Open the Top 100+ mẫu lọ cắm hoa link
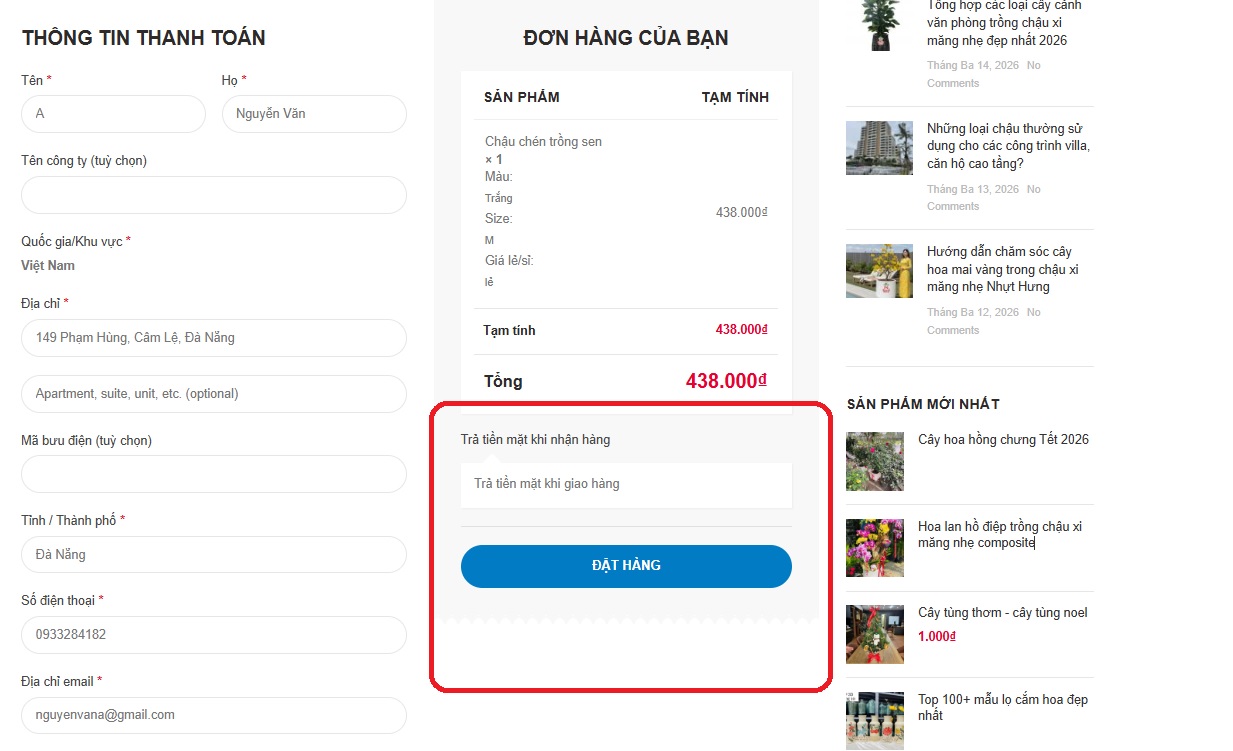The height and width of the screenshot is (751, 1233). click(x=1002, y=707)
